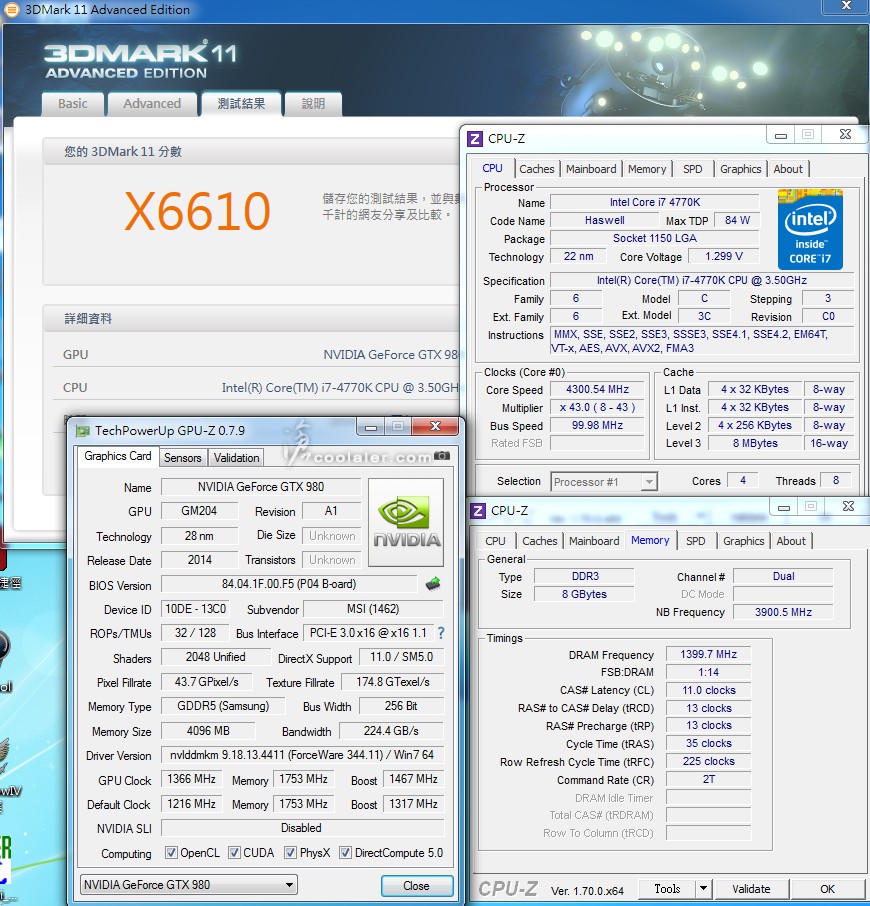
Task: Open the Sensors tab in GPU-Z
Action: [183, 458]
